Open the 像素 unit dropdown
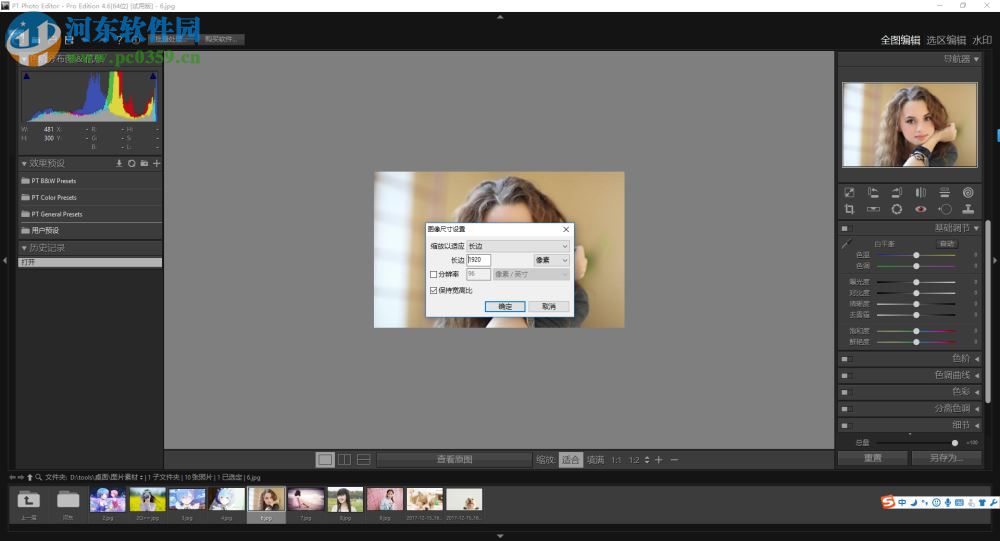 (x=551, y=260)
